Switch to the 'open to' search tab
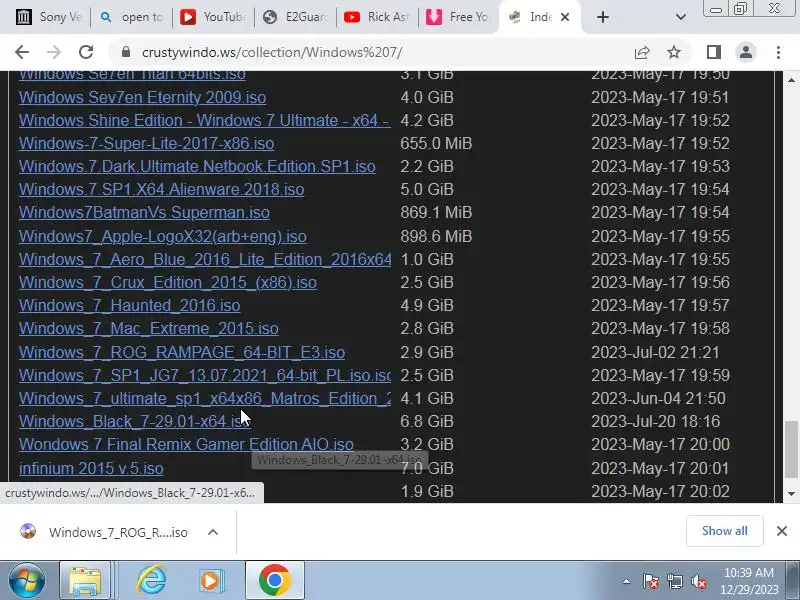This screenshot has height=600, width=800. 132,17
